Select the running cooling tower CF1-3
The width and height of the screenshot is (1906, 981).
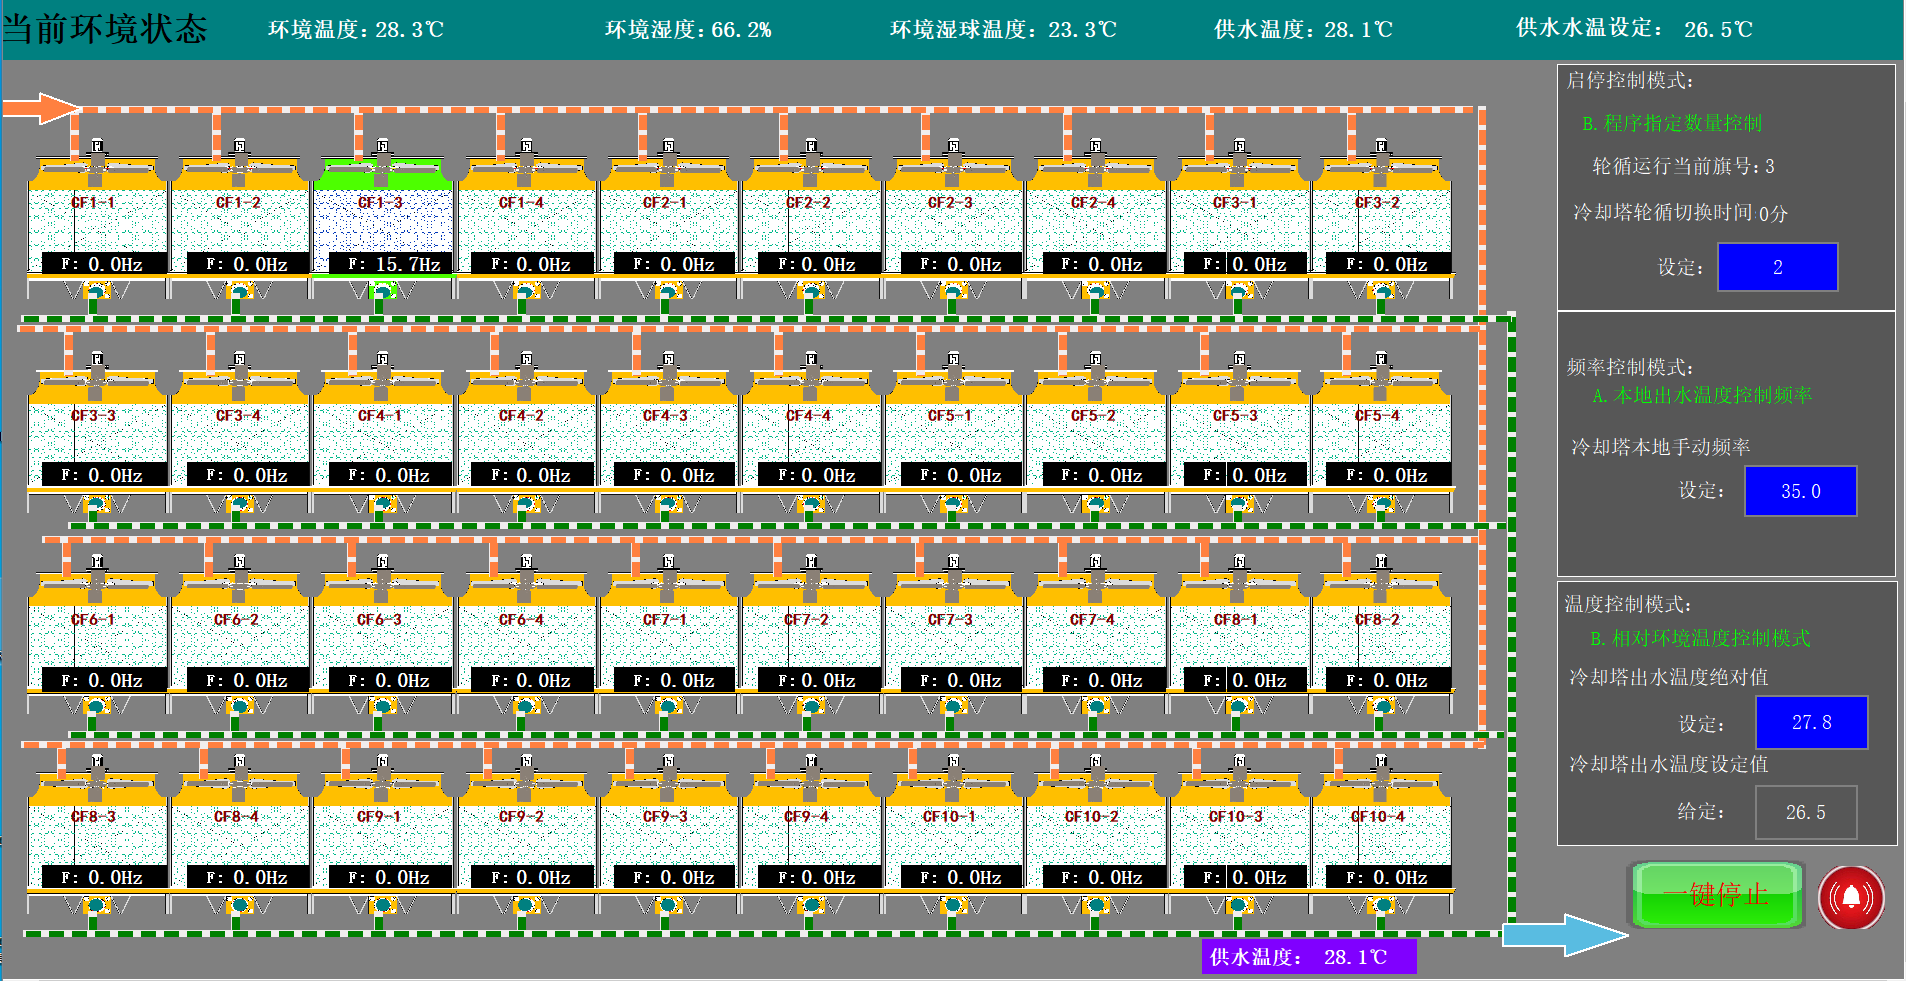383,215
